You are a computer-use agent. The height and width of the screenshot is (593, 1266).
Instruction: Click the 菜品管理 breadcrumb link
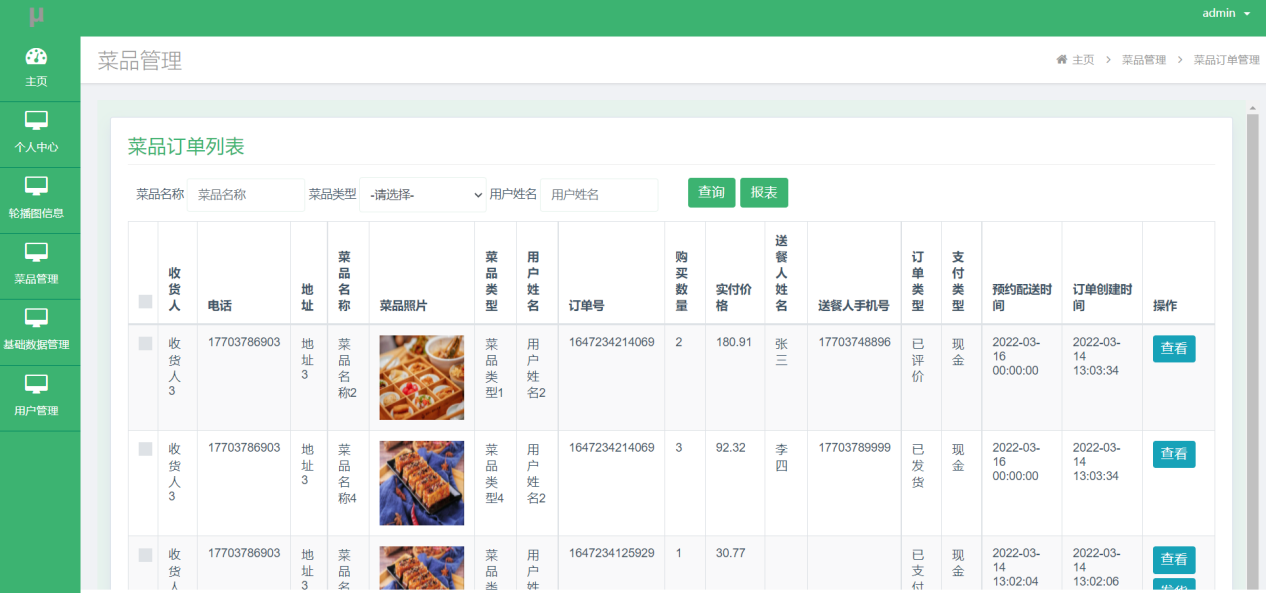pyautogui.click(x=1144, y=60)
